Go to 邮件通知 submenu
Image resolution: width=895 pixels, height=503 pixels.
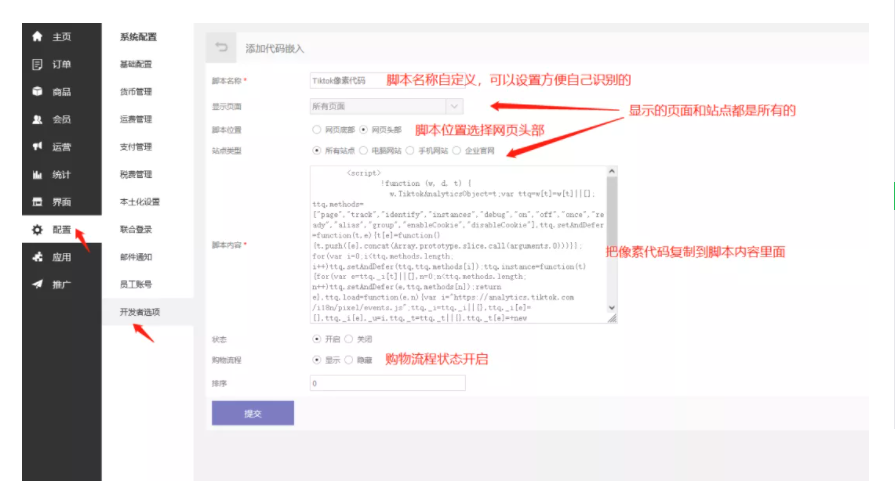point(136,257)
